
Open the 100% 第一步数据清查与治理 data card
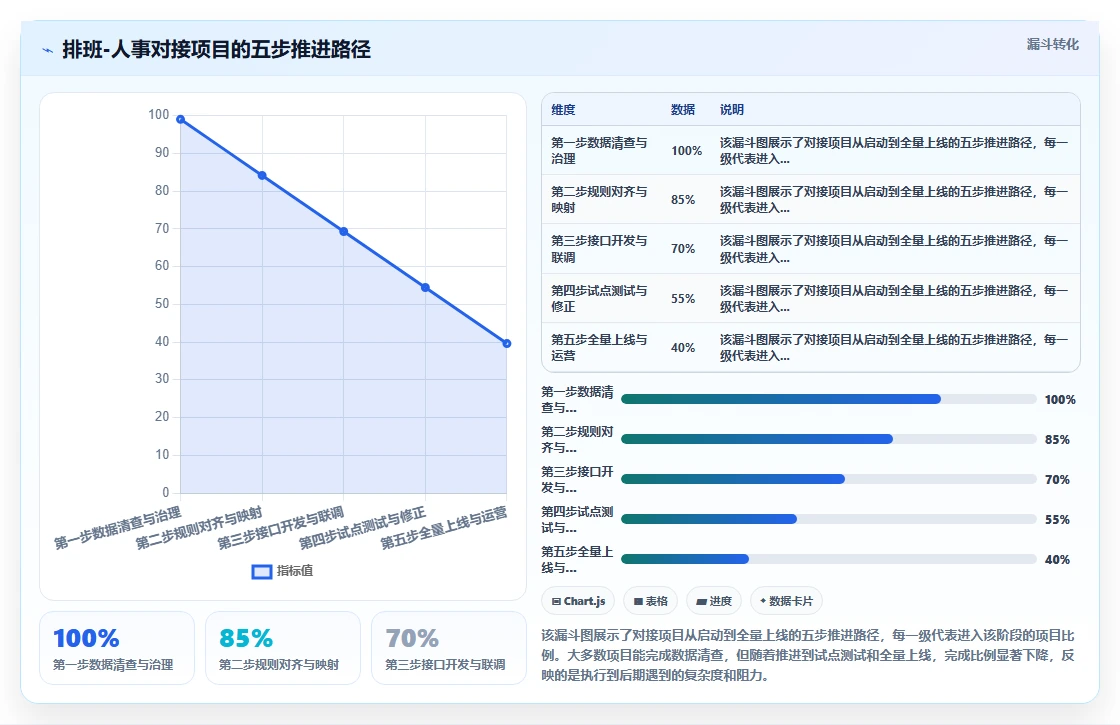tap(117, 648)
